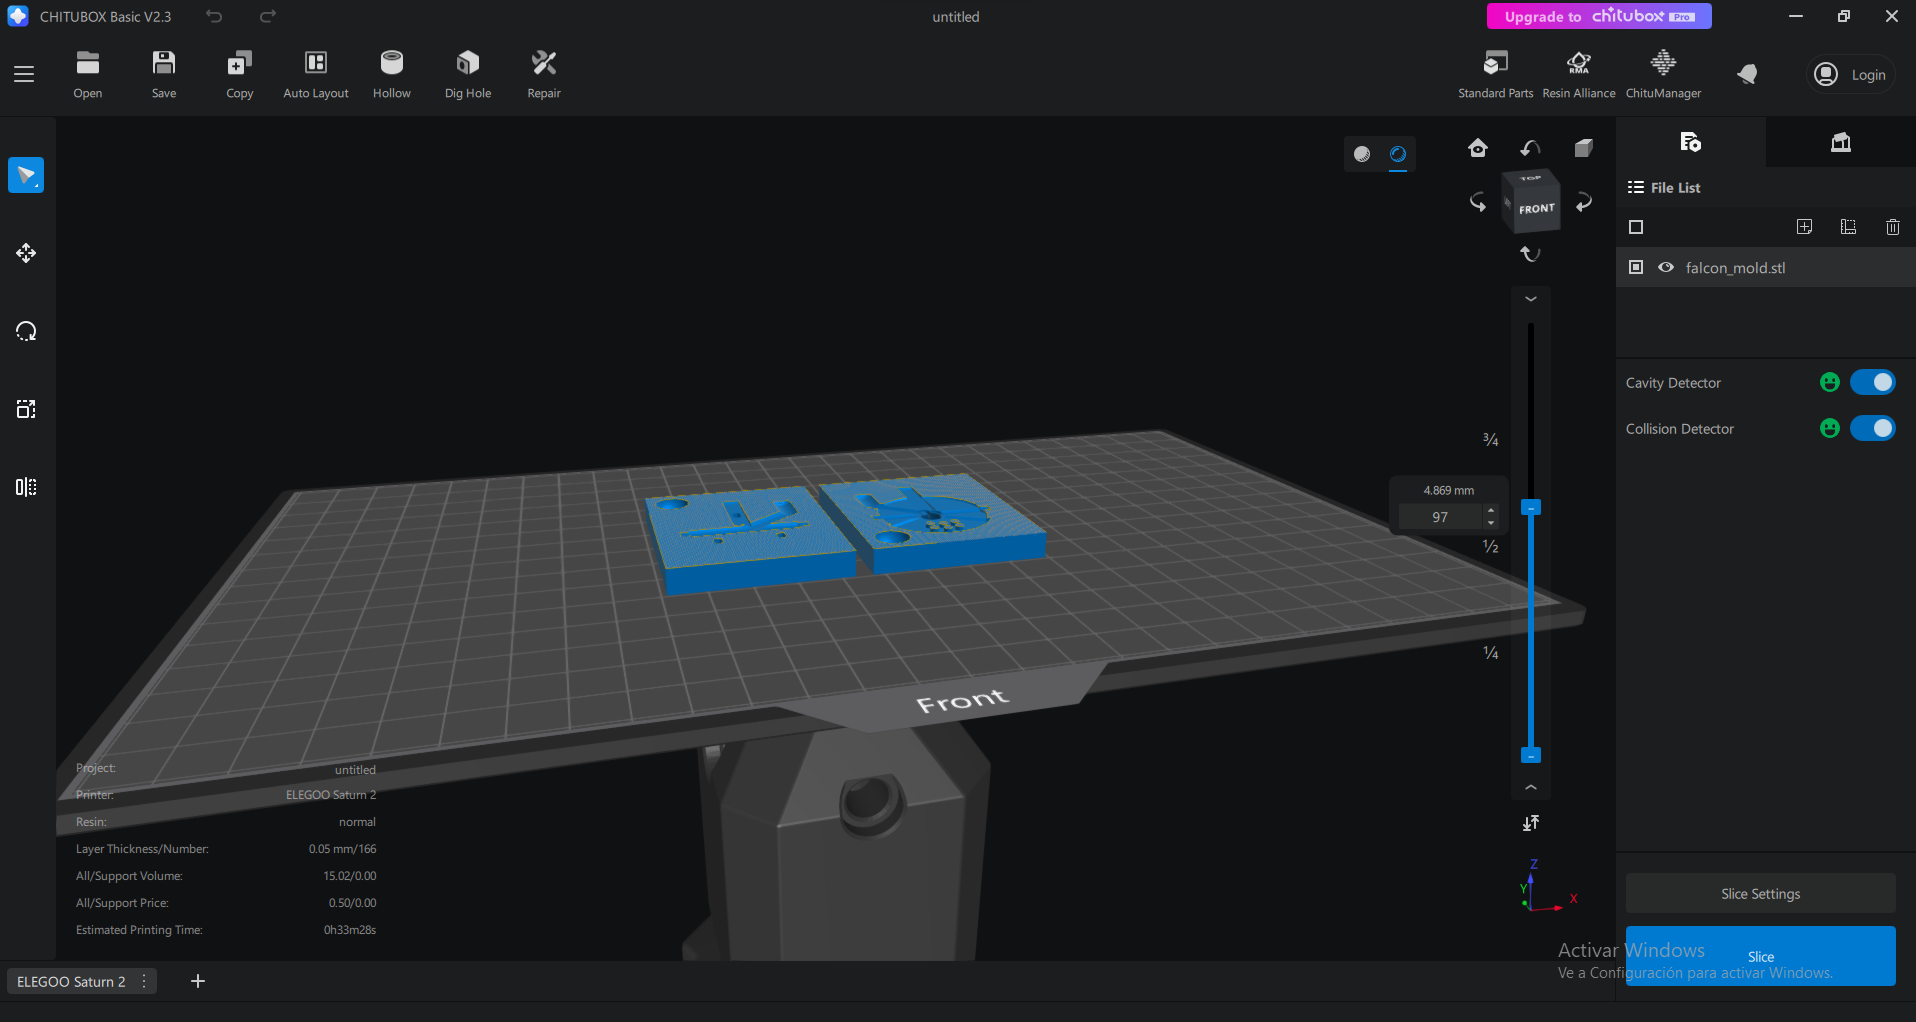Click the perspective cube view icon
This screenshot has height=1022, width=1916.
pos(1583,148)
